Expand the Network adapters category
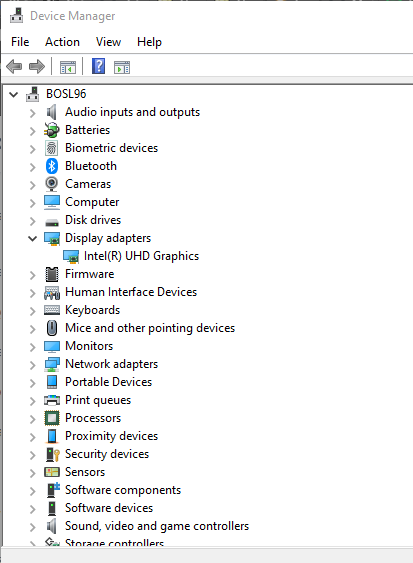Image resolution: width=413 pixels, height=563 pixels. (x=33, y=365)
